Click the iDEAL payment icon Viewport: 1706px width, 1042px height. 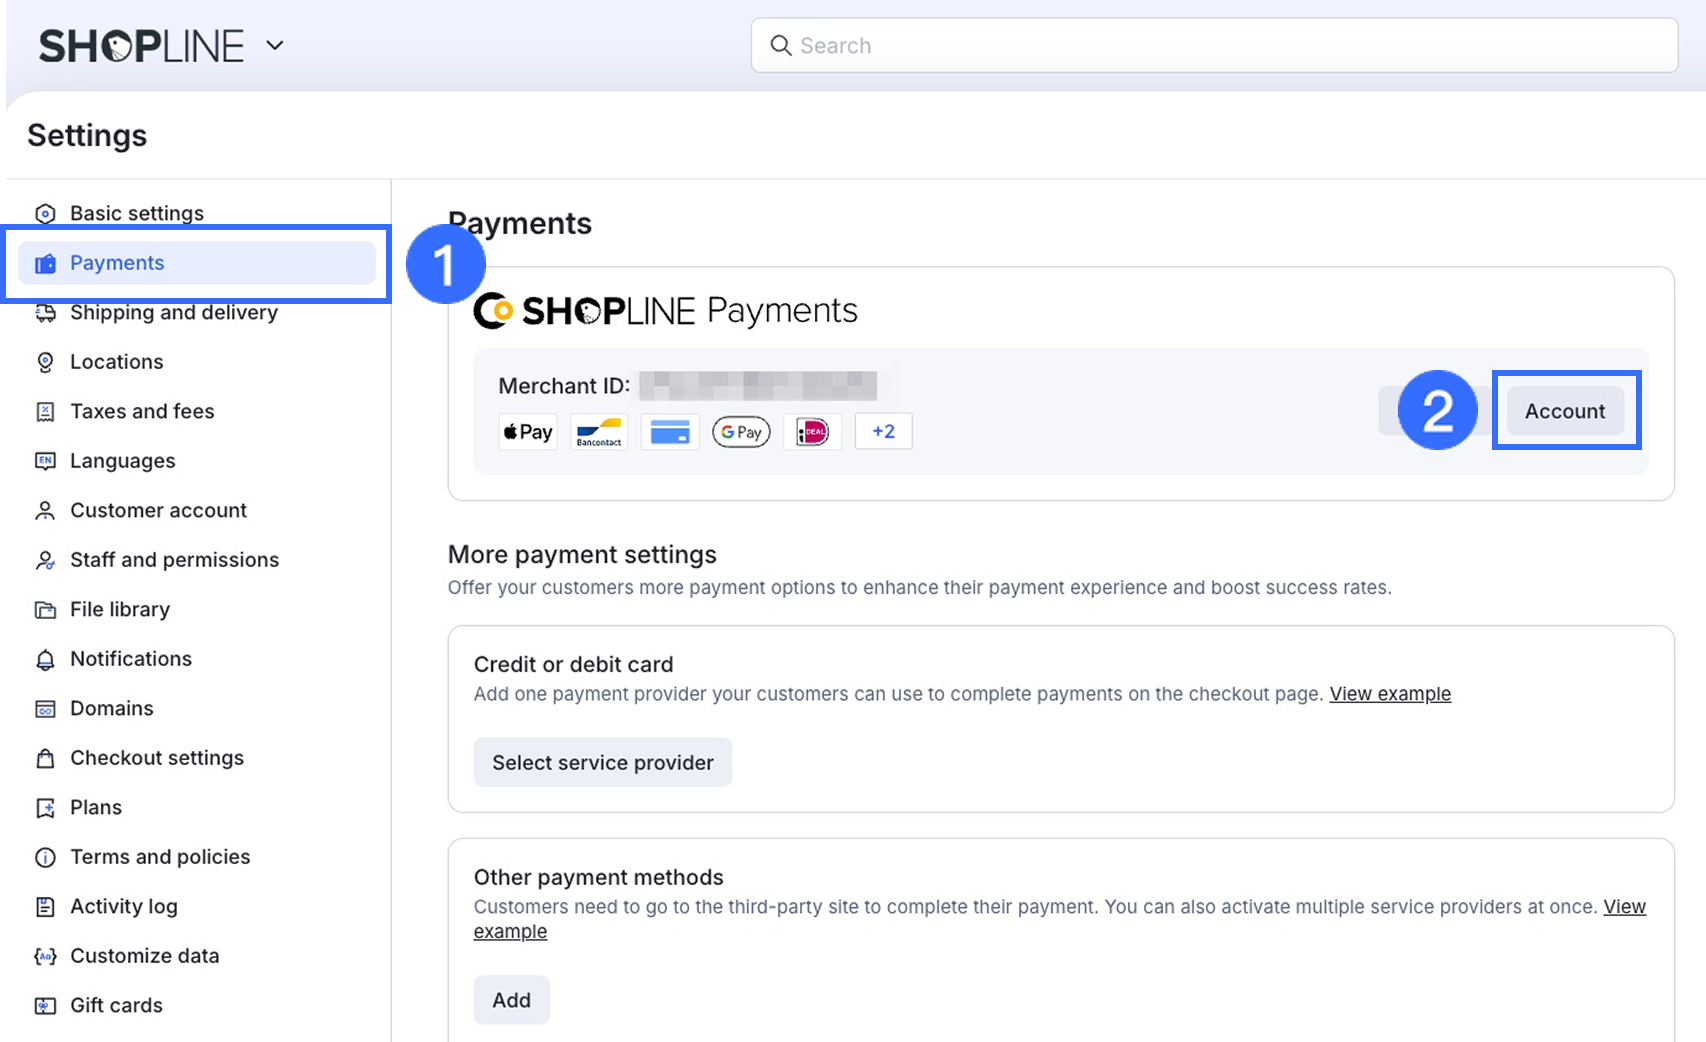pos(812,432)
